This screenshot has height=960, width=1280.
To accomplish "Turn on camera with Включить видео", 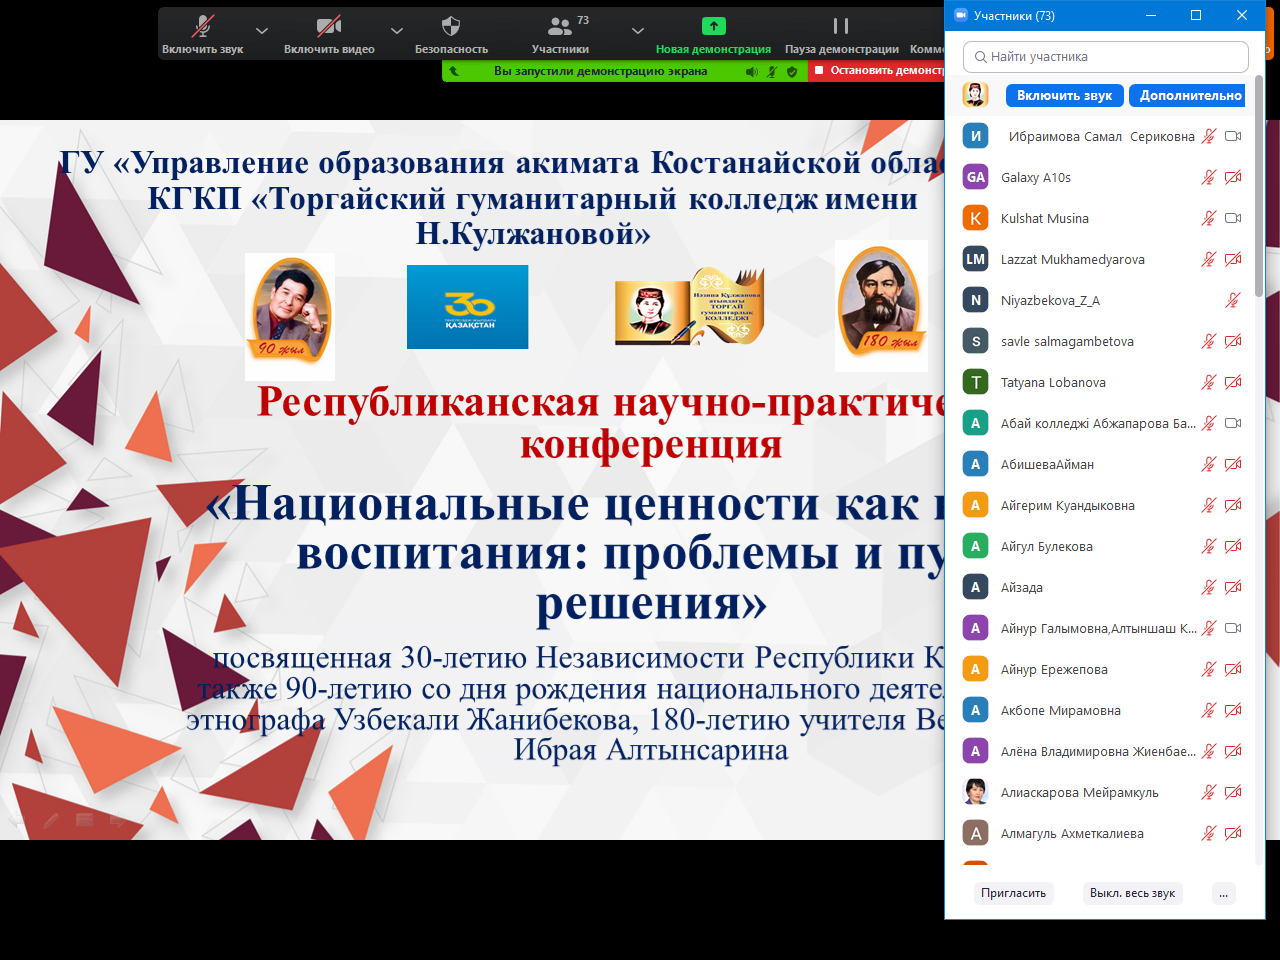I will [329, 33].
